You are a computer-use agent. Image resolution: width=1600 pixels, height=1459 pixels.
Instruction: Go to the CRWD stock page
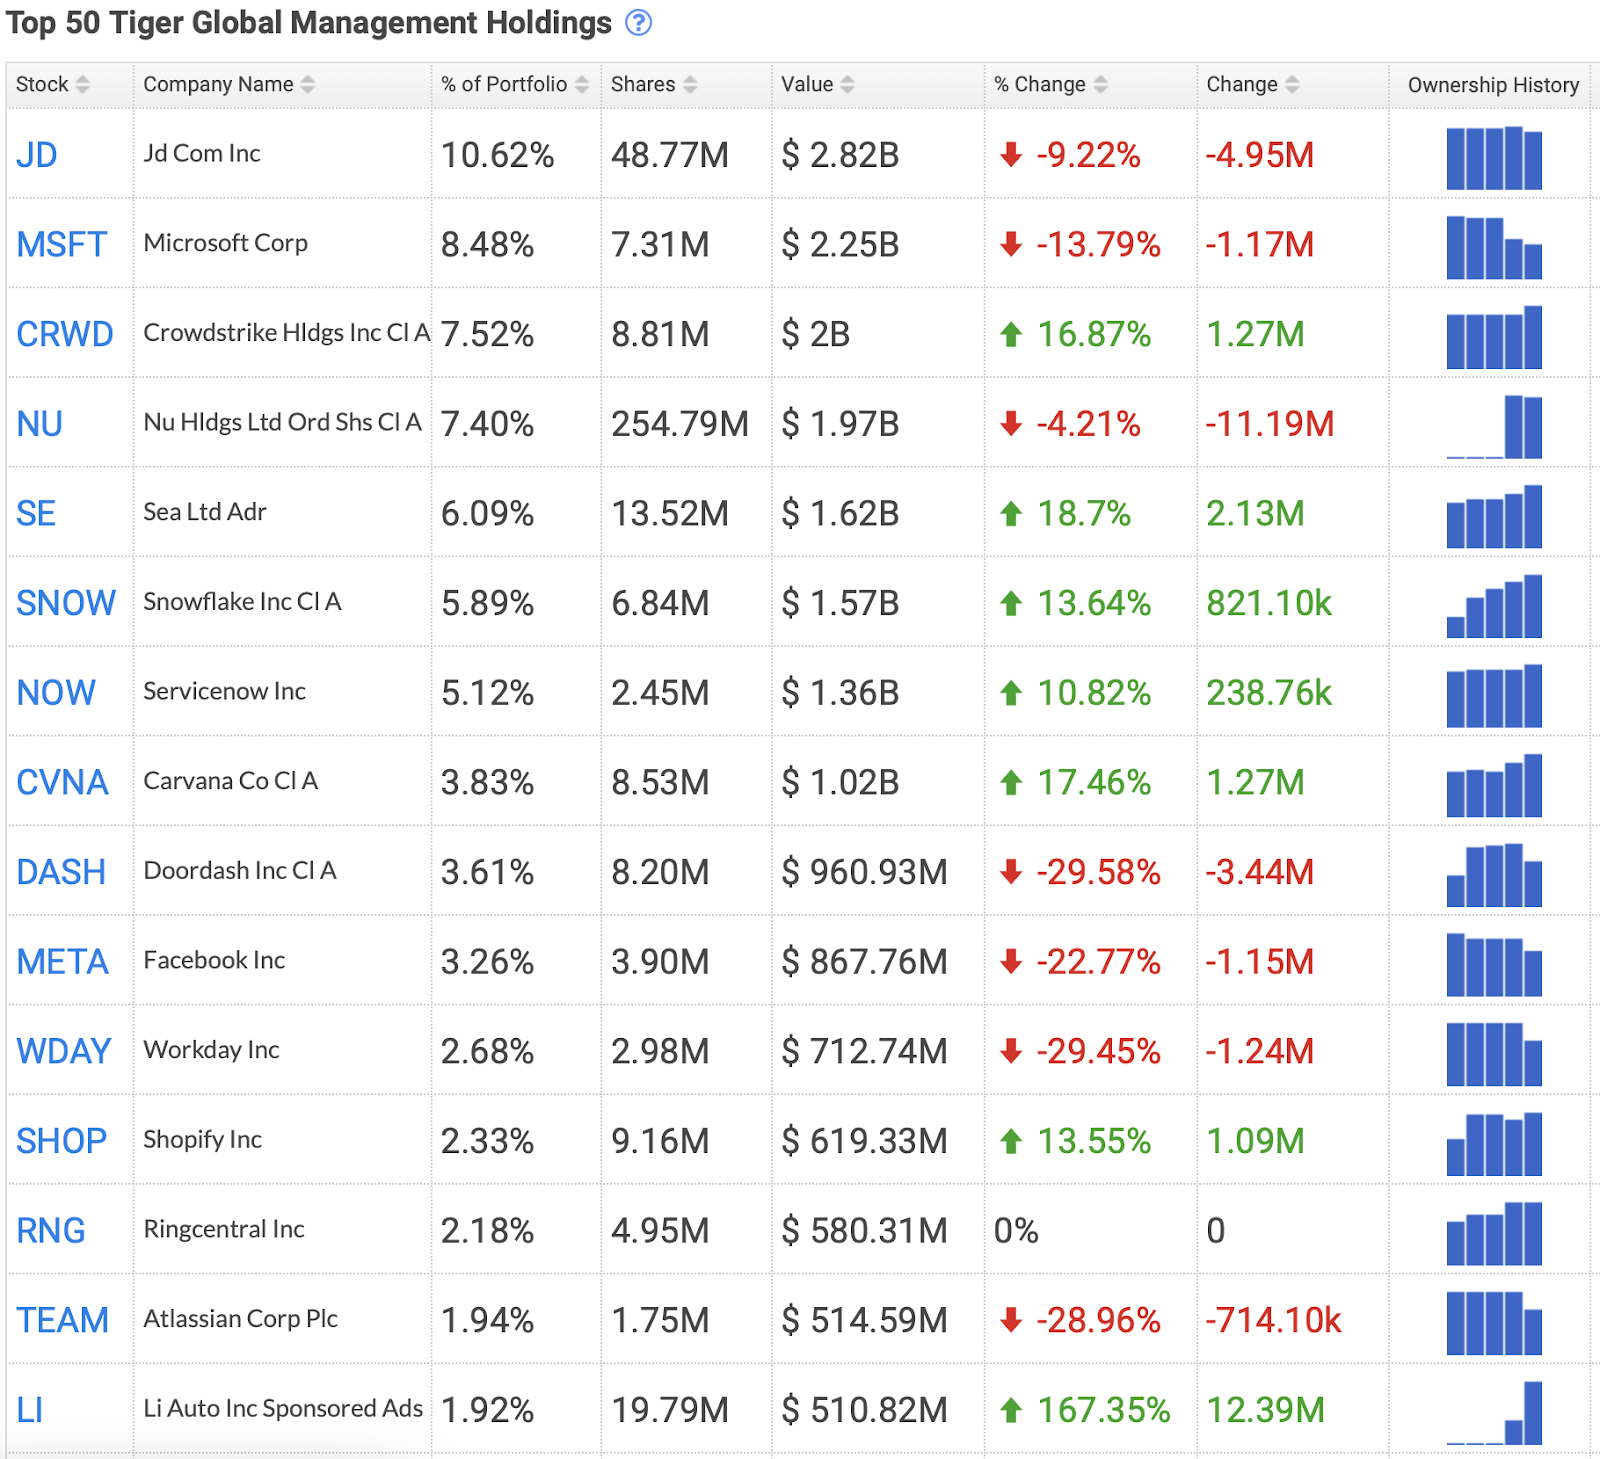coord(65,334)
